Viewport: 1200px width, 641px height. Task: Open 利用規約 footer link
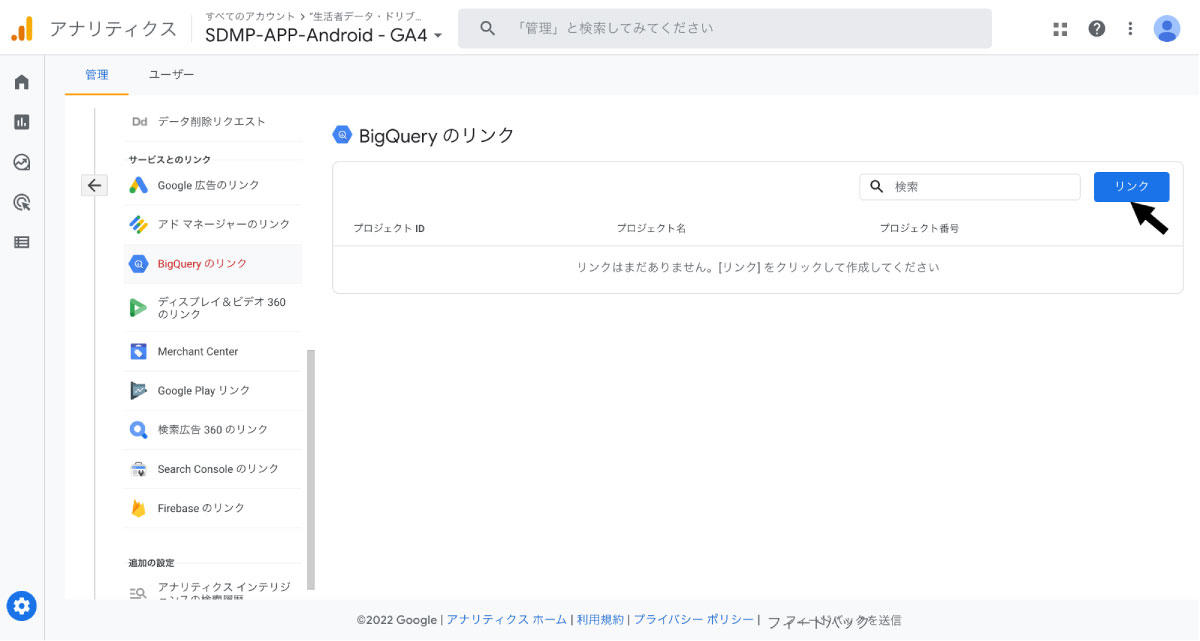pos(600,620)
